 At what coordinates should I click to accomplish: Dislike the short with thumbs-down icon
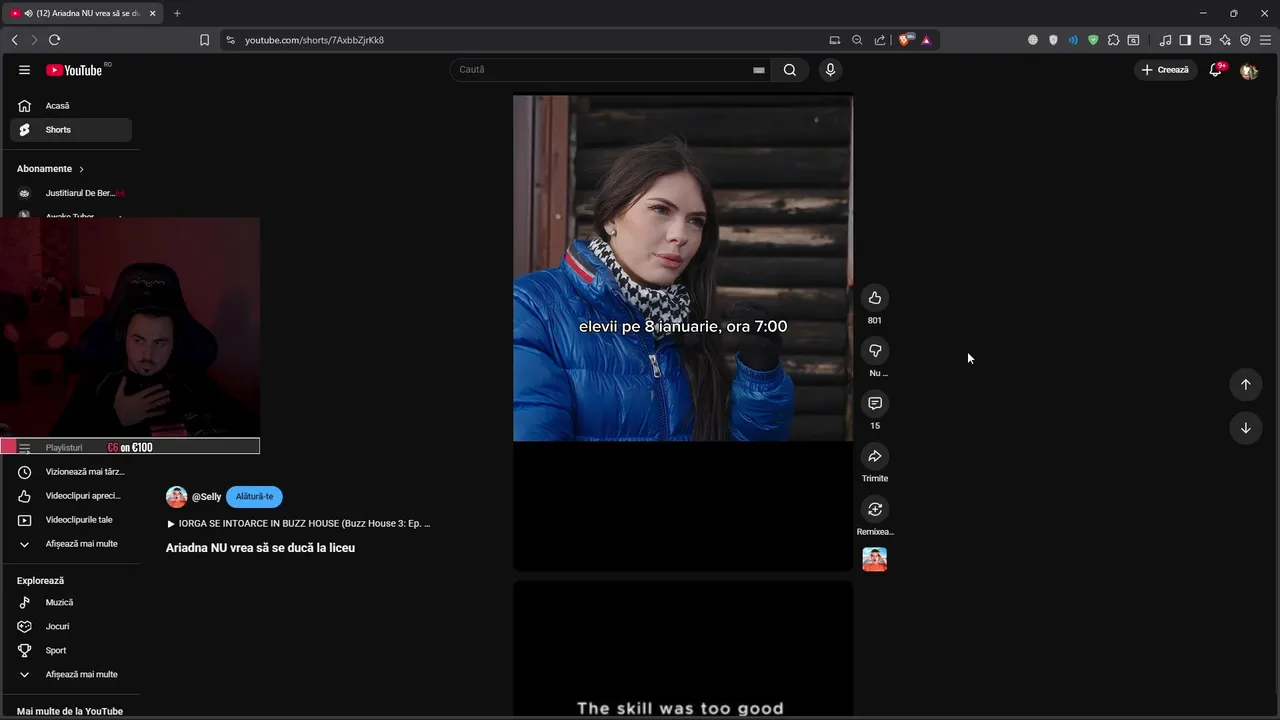click(875, 351)
